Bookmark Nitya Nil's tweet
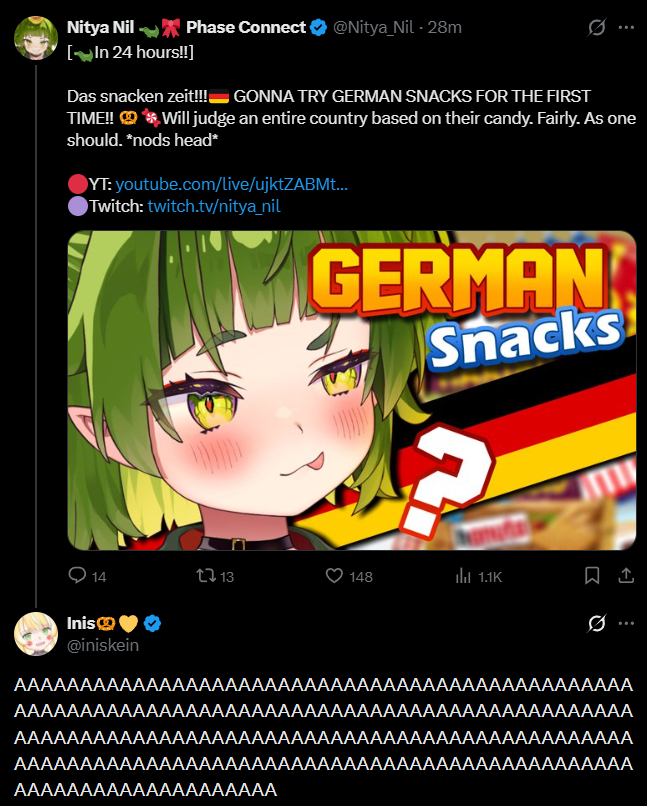The width and height of the screenshot is (647, 806). [x=592, y=575]
